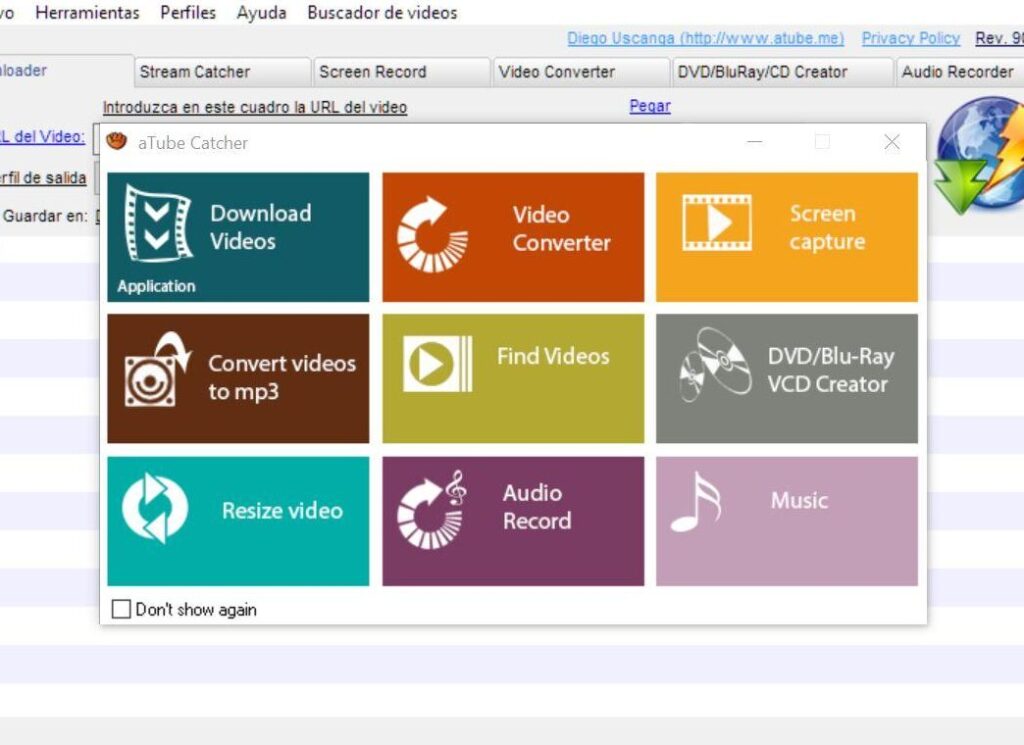Select the Resize video tile label
The width and height of the screenshot is (1024, 745).
(282, 510)
